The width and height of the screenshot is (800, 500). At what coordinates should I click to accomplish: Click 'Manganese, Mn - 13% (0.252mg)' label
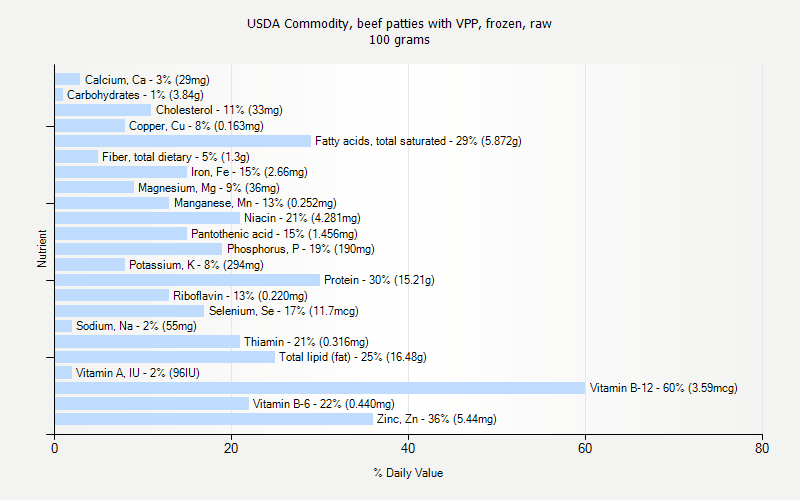(255, 203)
